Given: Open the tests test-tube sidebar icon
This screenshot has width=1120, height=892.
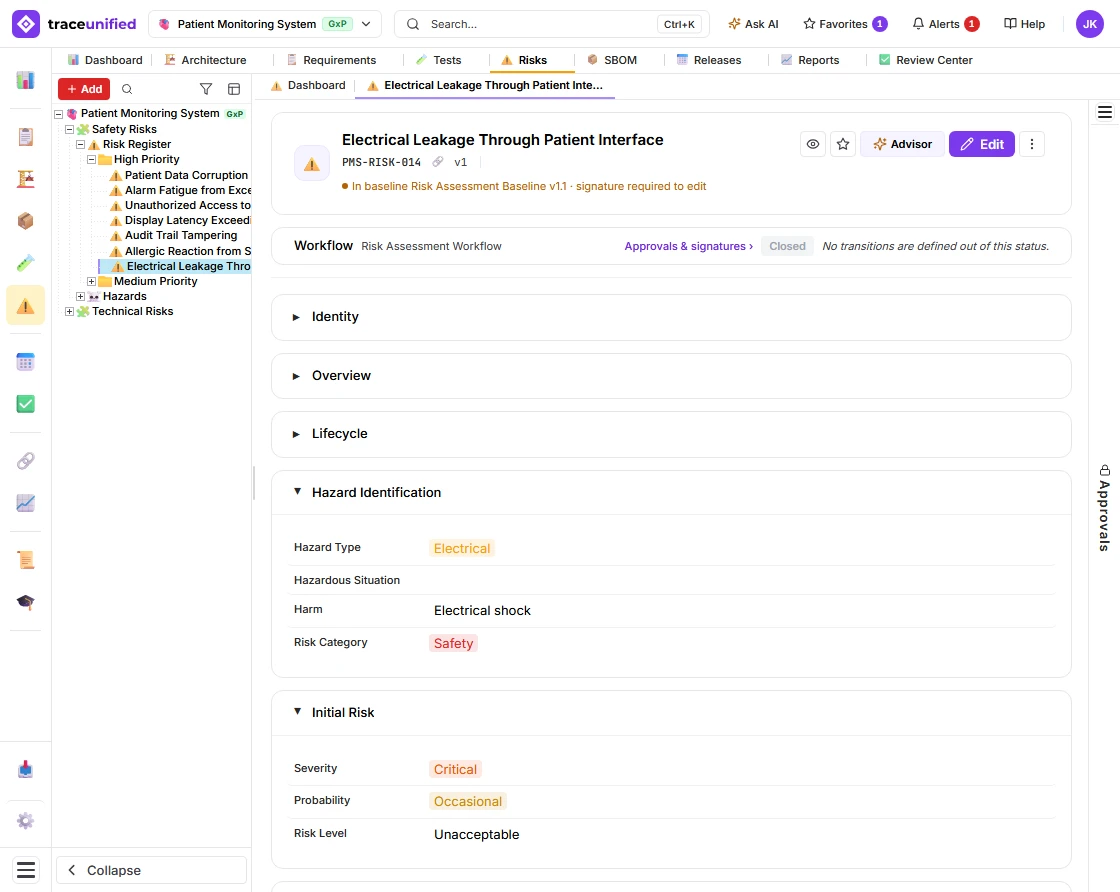Looking at the screenshot, I should pos(26,264).
